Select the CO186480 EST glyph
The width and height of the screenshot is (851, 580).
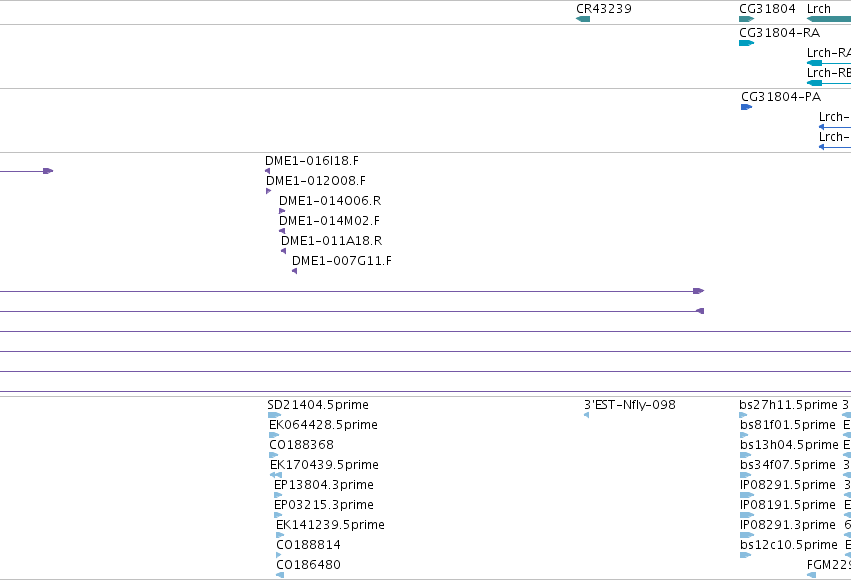pos(280,576)
